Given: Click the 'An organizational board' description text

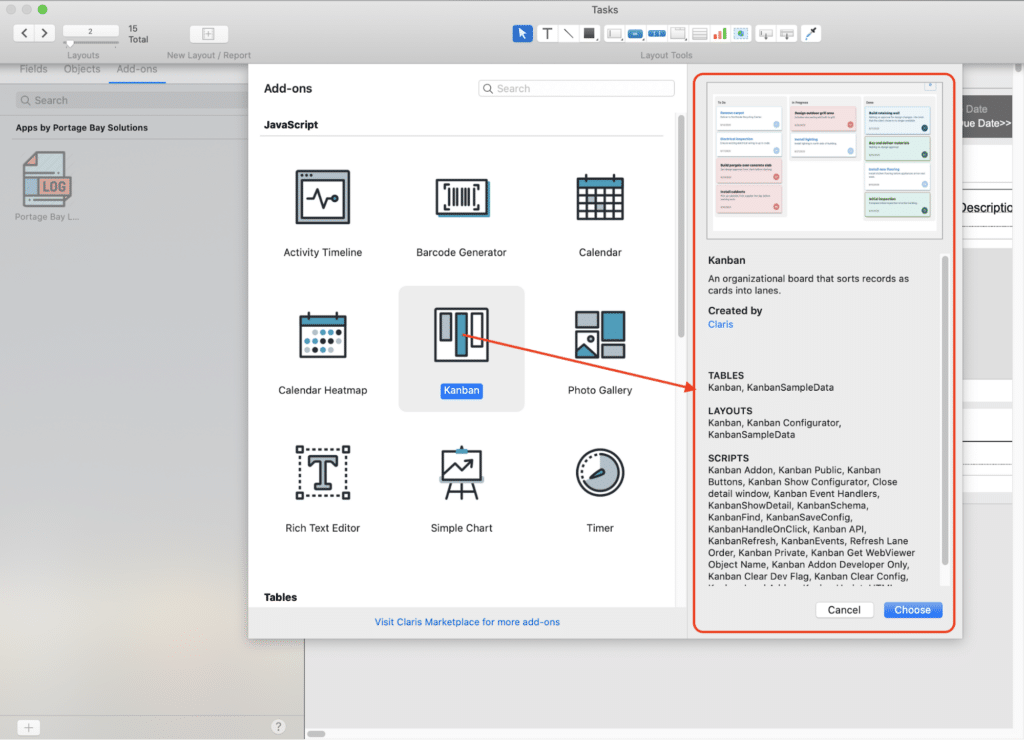Looking at the screenshot, I should (x=808, y=284).
